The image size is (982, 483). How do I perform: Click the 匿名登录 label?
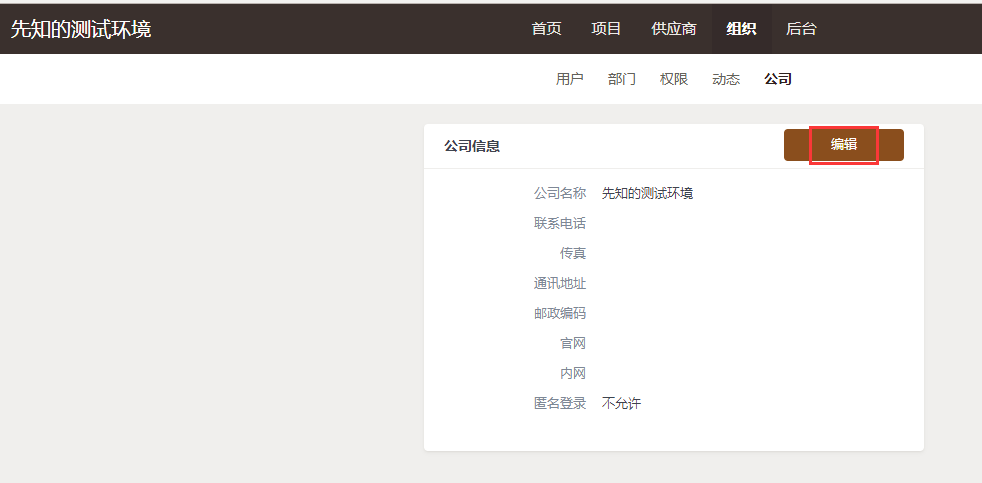tap(560, 403)
